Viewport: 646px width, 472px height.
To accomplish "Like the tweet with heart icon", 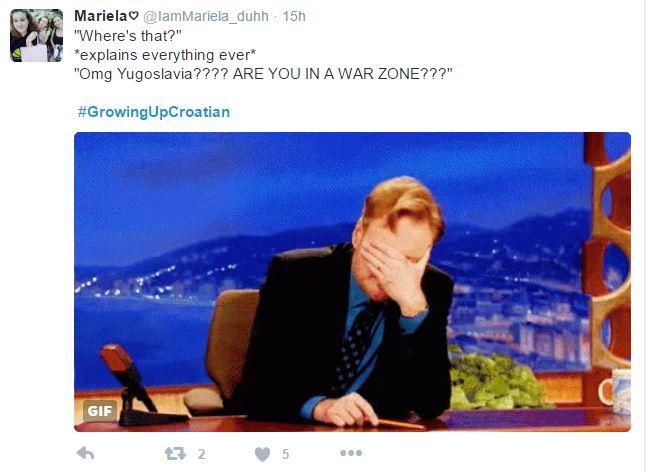I will click(262, 454).
